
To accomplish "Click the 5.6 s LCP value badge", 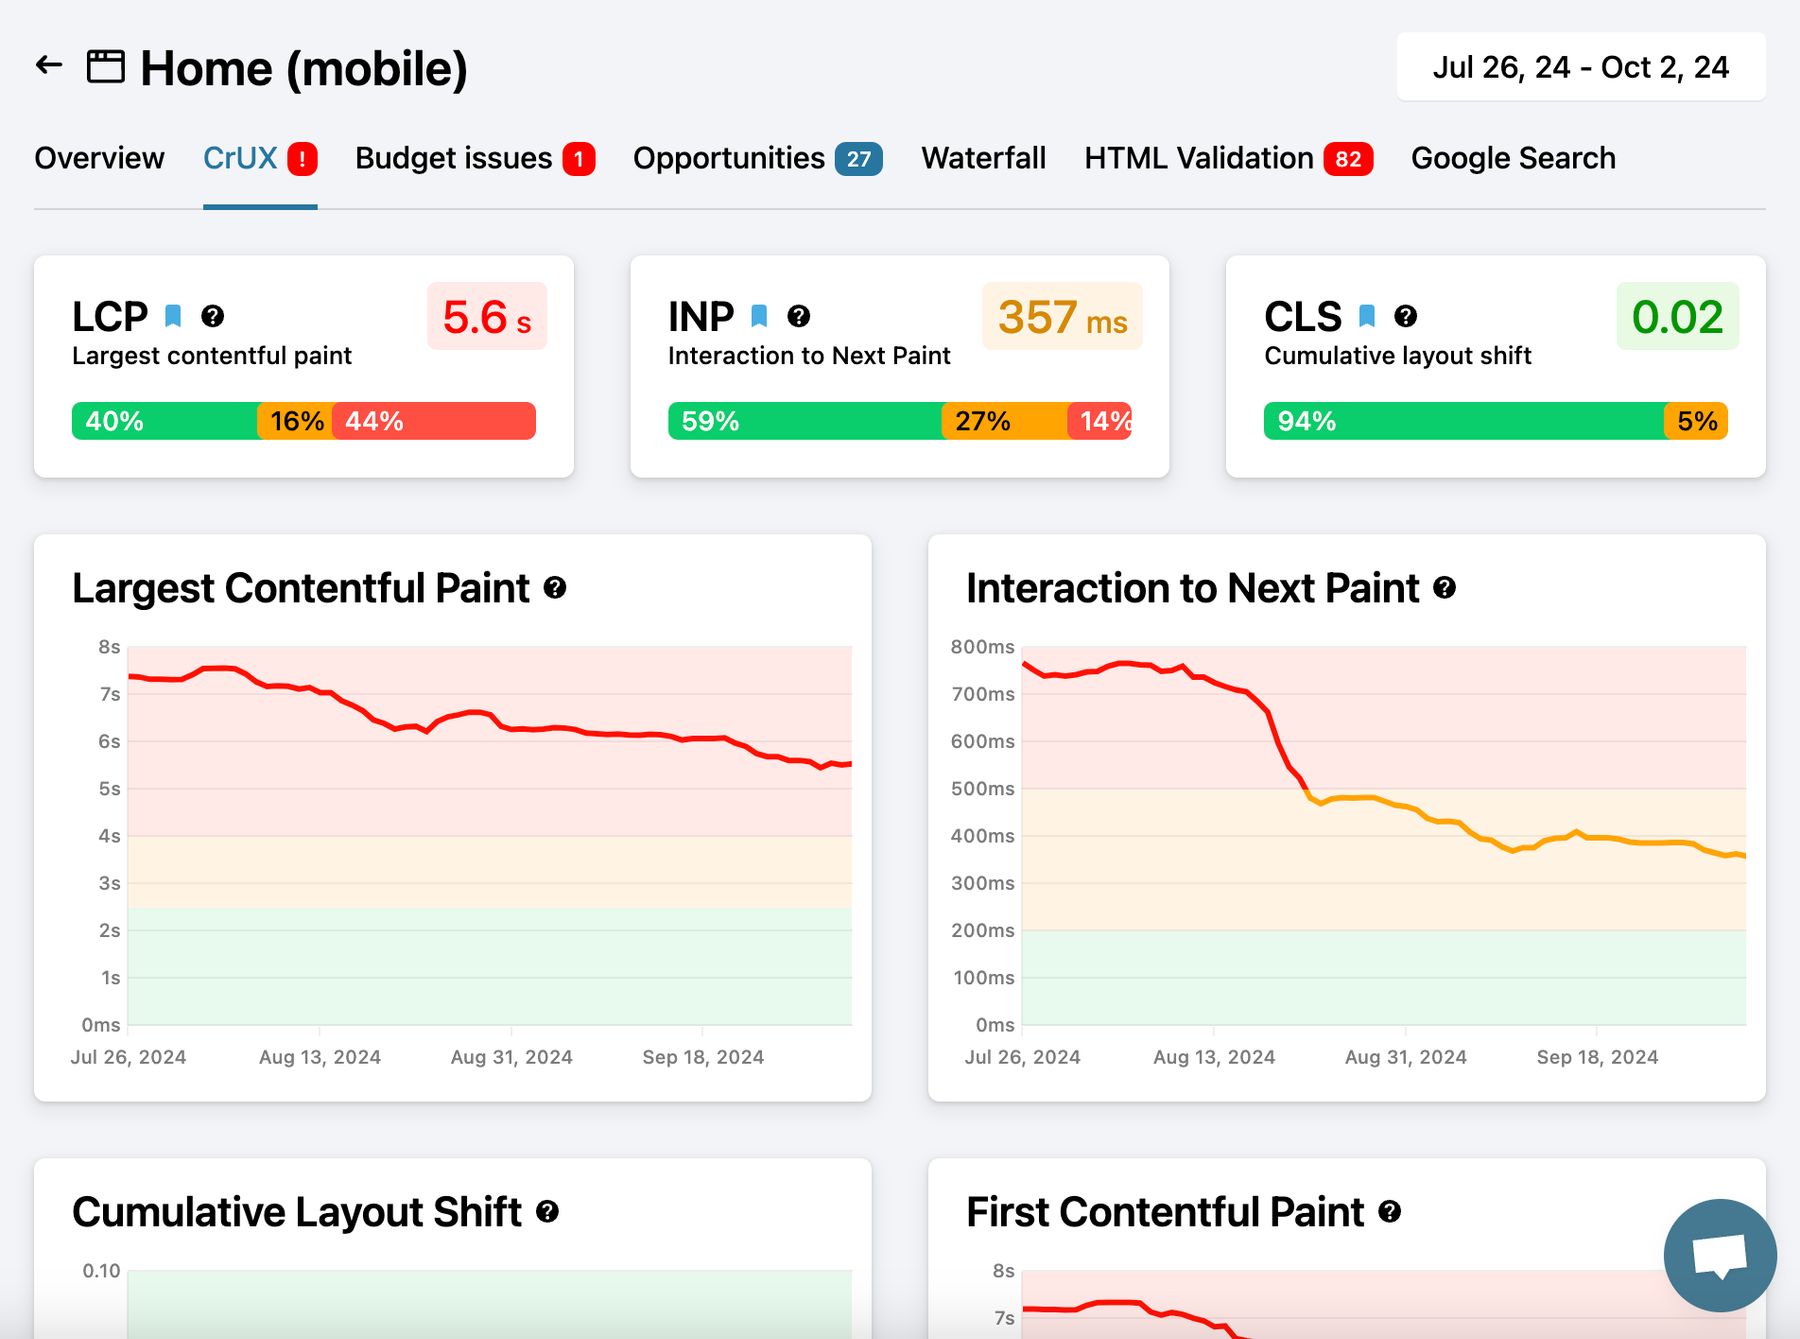I will (487, 317).
